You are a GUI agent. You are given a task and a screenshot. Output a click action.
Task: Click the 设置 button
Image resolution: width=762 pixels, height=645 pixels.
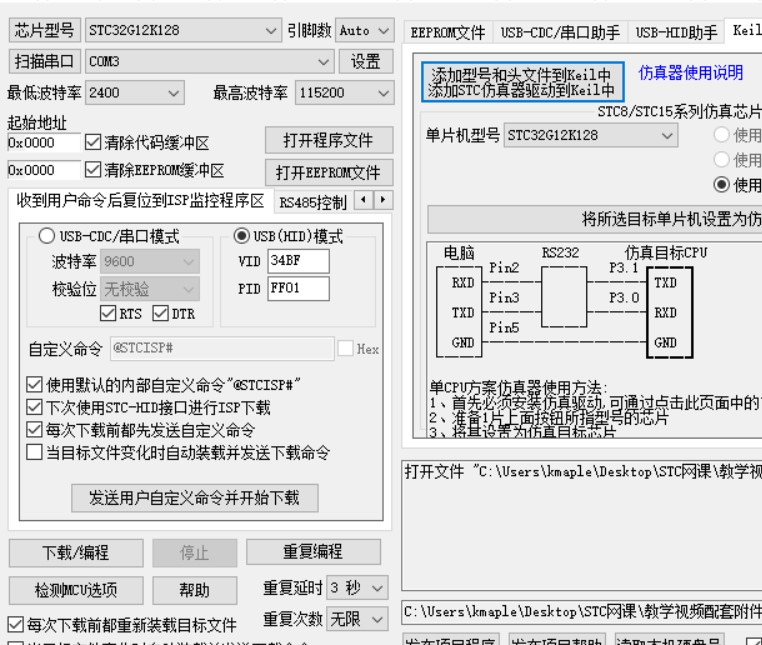point(366,61)
